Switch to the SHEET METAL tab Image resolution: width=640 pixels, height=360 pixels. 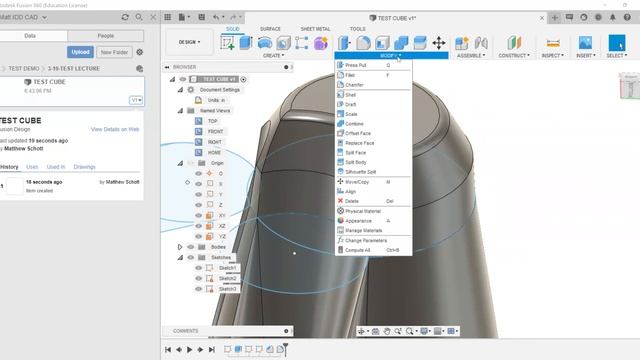pyautogui.click(x=315, y=29)
